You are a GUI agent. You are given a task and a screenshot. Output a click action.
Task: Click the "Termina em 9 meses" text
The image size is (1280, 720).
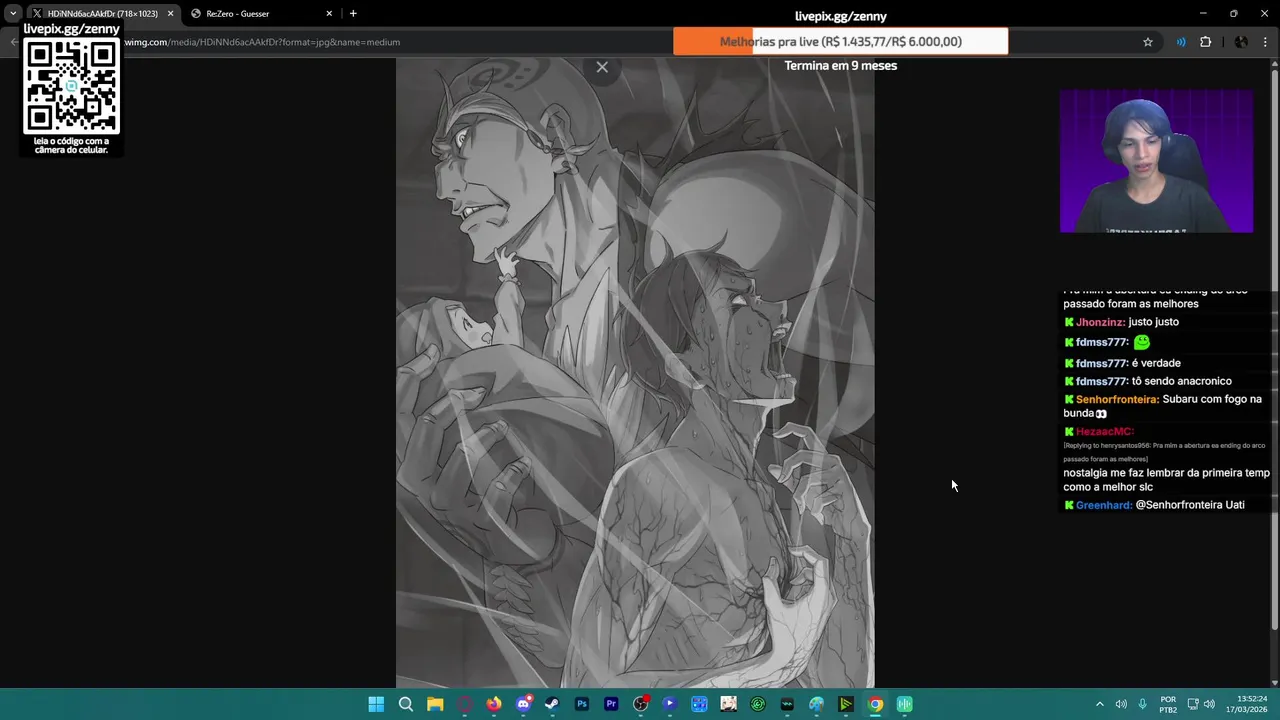pyautogui.click(x=840, y=65)
